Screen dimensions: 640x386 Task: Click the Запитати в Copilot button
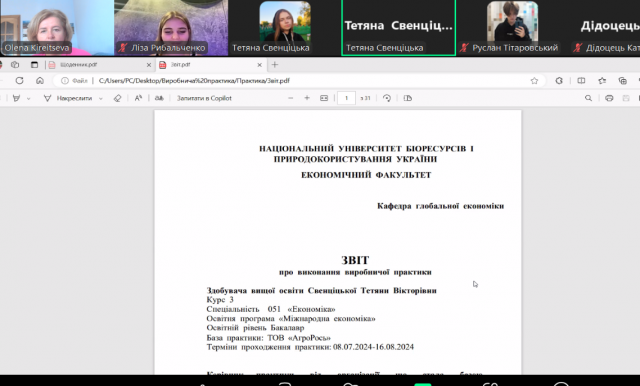click(x=204, y=98)
